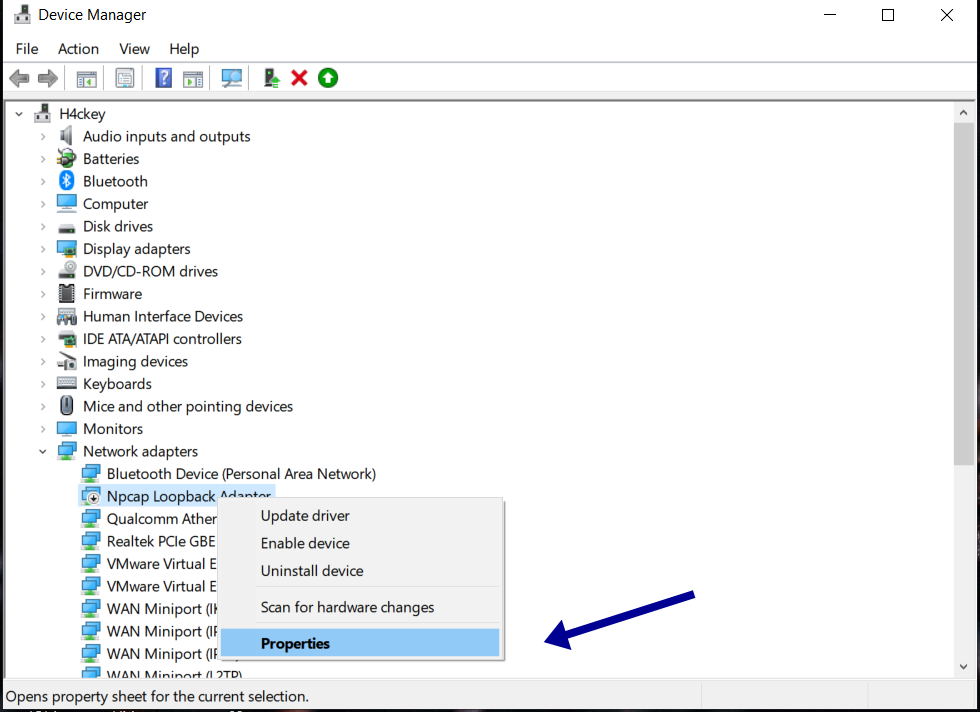Expand the Network adapters category
Image resolution: width=980 pixels, height=712 pixels.
[x=42, y=451]
